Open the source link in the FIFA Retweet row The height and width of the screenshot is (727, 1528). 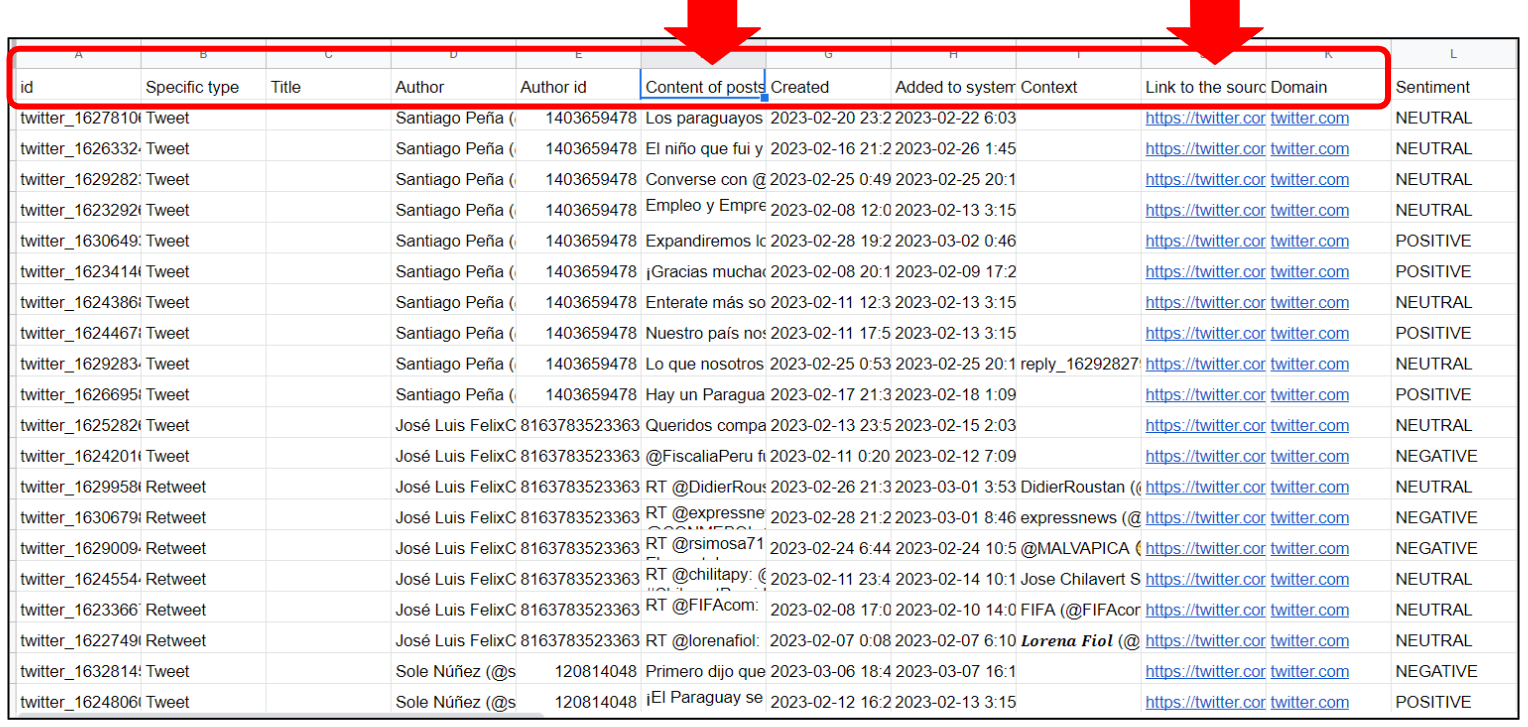click(1204, 609)
